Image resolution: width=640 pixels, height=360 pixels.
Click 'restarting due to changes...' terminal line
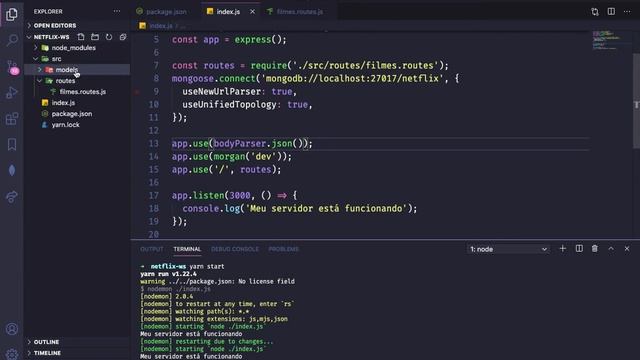tap(224, 342)
